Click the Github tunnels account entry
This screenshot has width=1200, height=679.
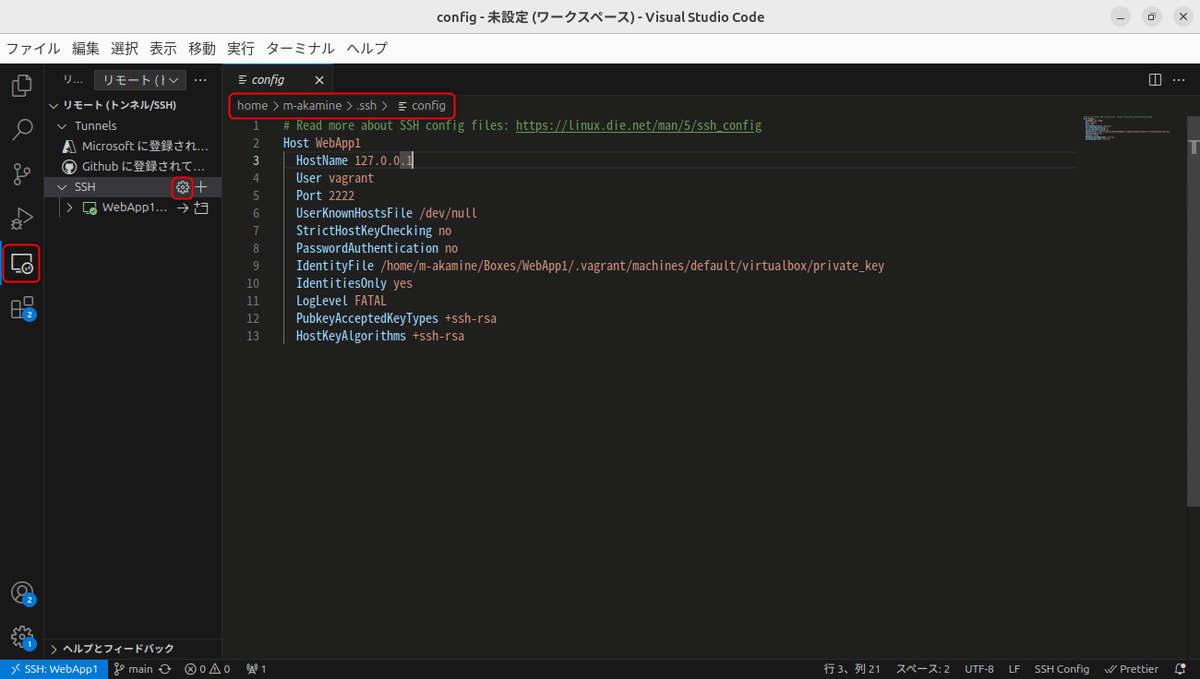point(134,167)
